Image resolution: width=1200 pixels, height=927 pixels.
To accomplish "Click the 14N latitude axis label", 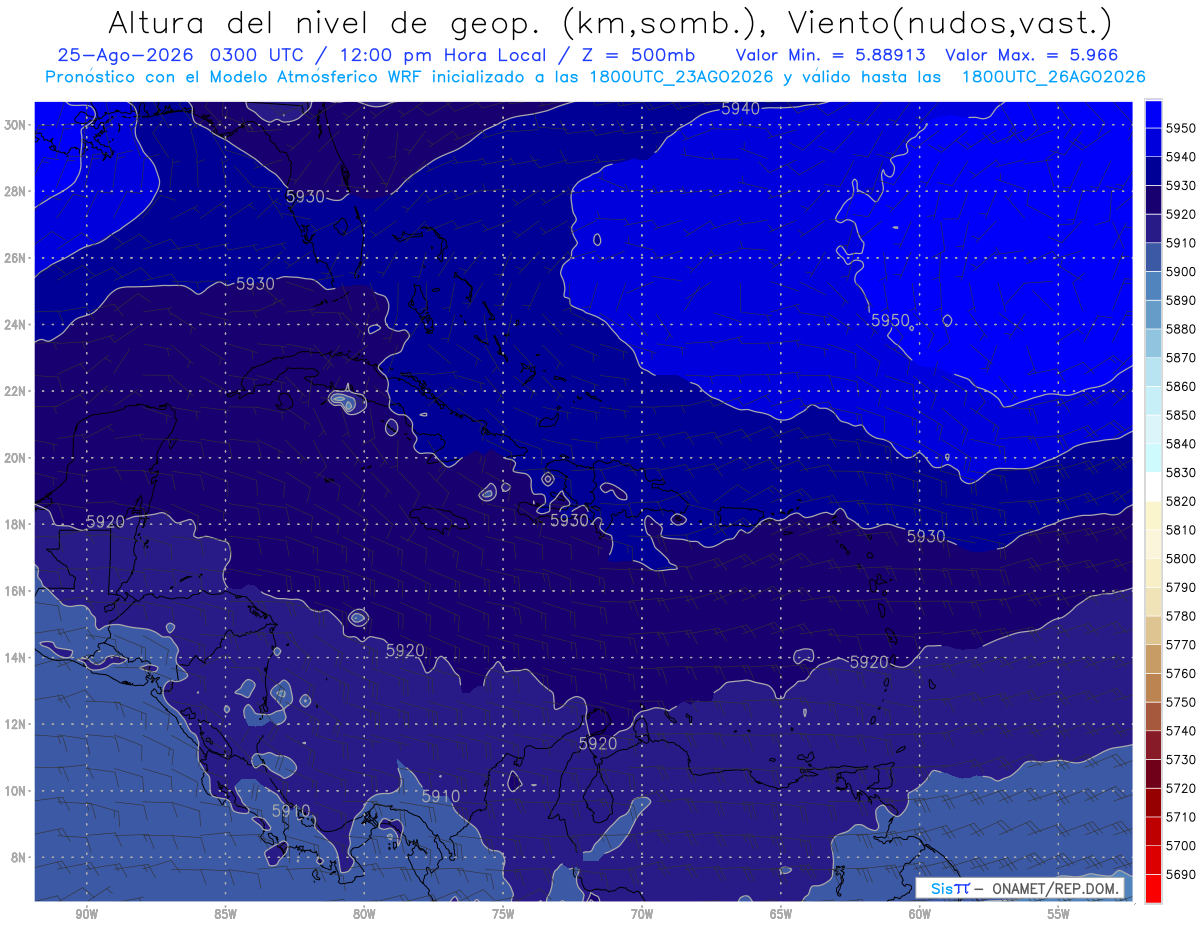I will 17,657.
